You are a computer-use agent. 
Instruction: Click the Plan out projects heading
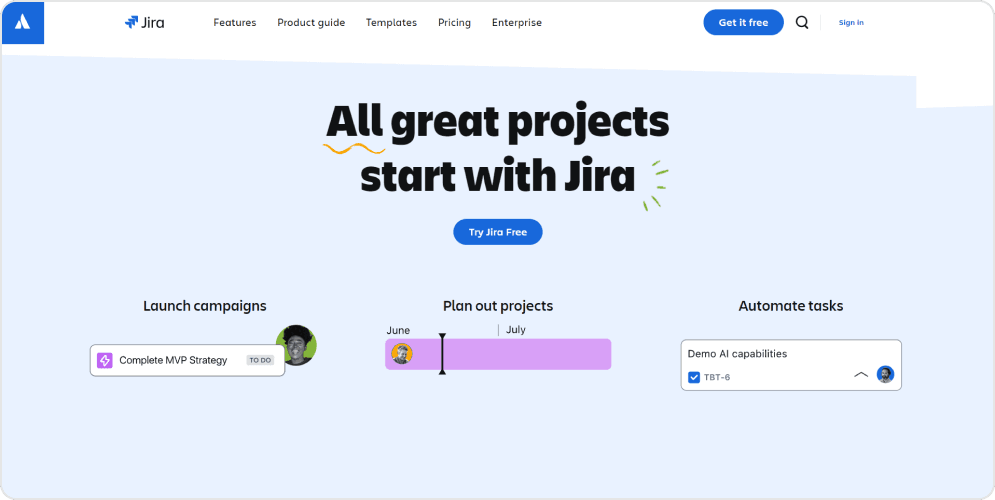[x=498, y=306]
